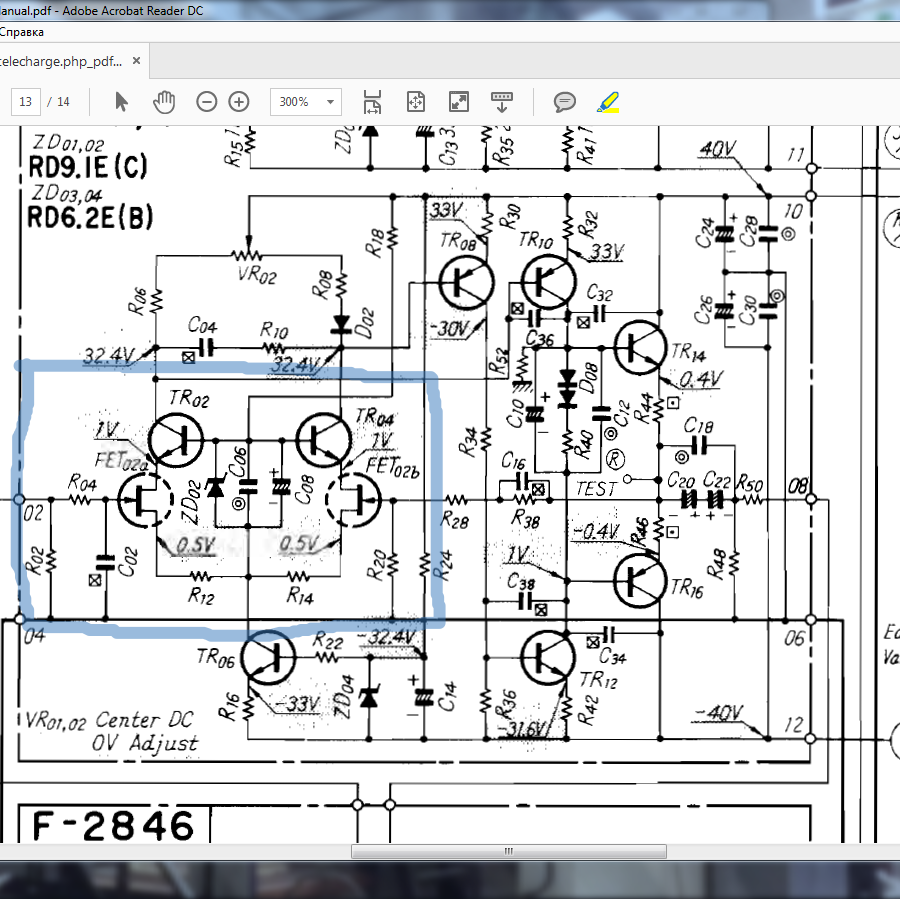Image resolution: width=900 pixels, height=899 pixels.
Task: Add a sticky note comment
Action: coord(565,102)
